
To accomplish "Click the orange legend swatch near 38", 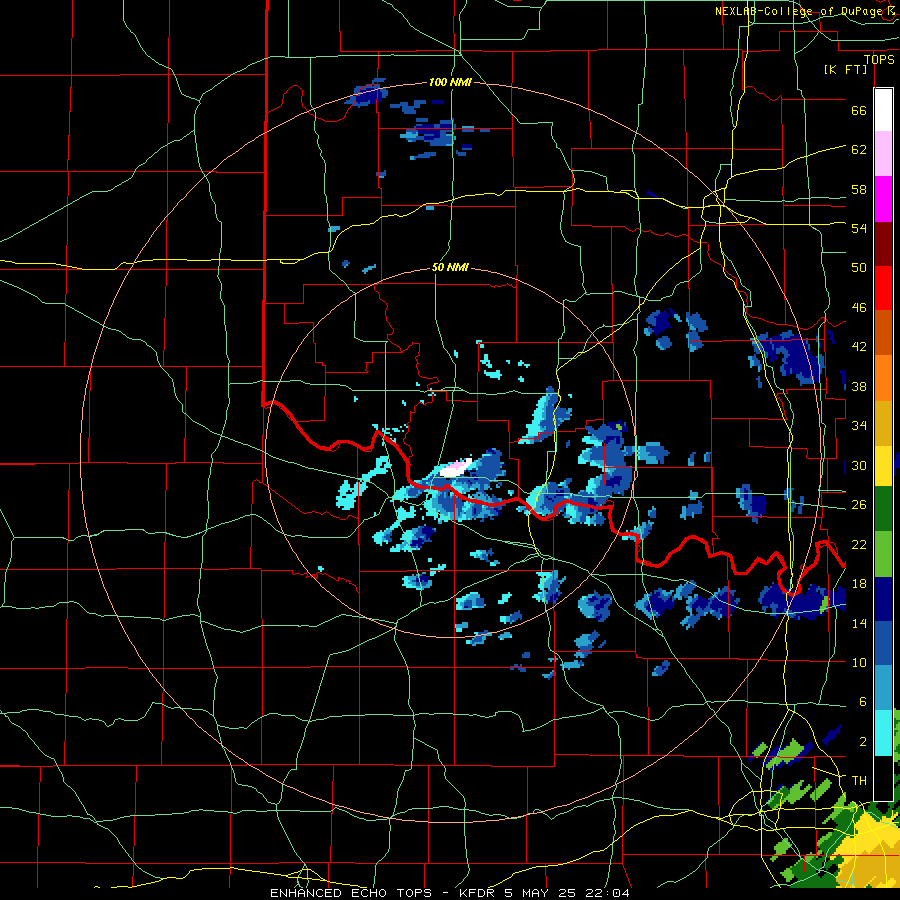I will tap(883, 378).
